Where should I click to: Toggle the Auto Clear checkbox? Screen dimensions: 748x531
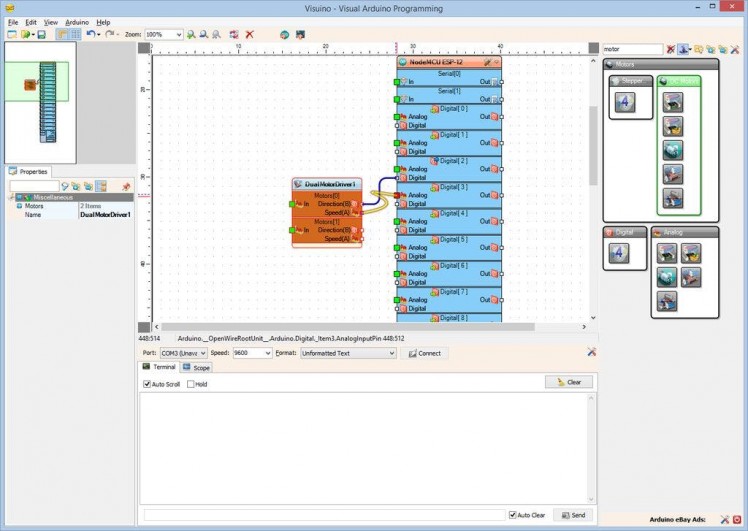pos(513,515)
